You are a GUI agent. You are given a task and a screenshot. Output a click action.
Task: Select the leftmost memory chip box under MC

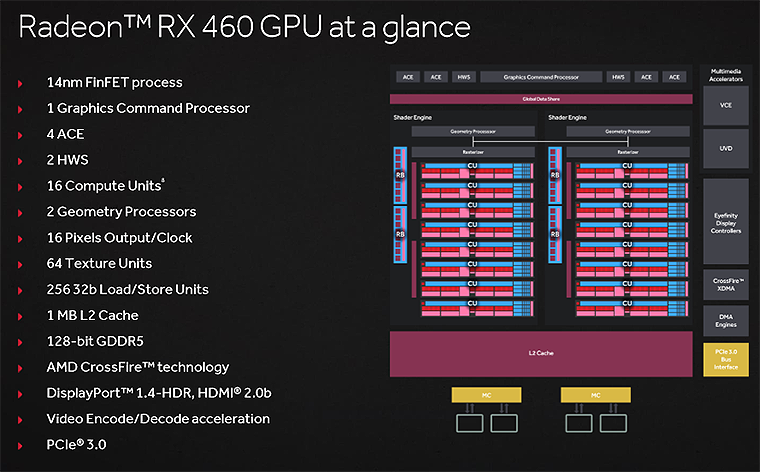pyautogui.click(x=470, y=423)
